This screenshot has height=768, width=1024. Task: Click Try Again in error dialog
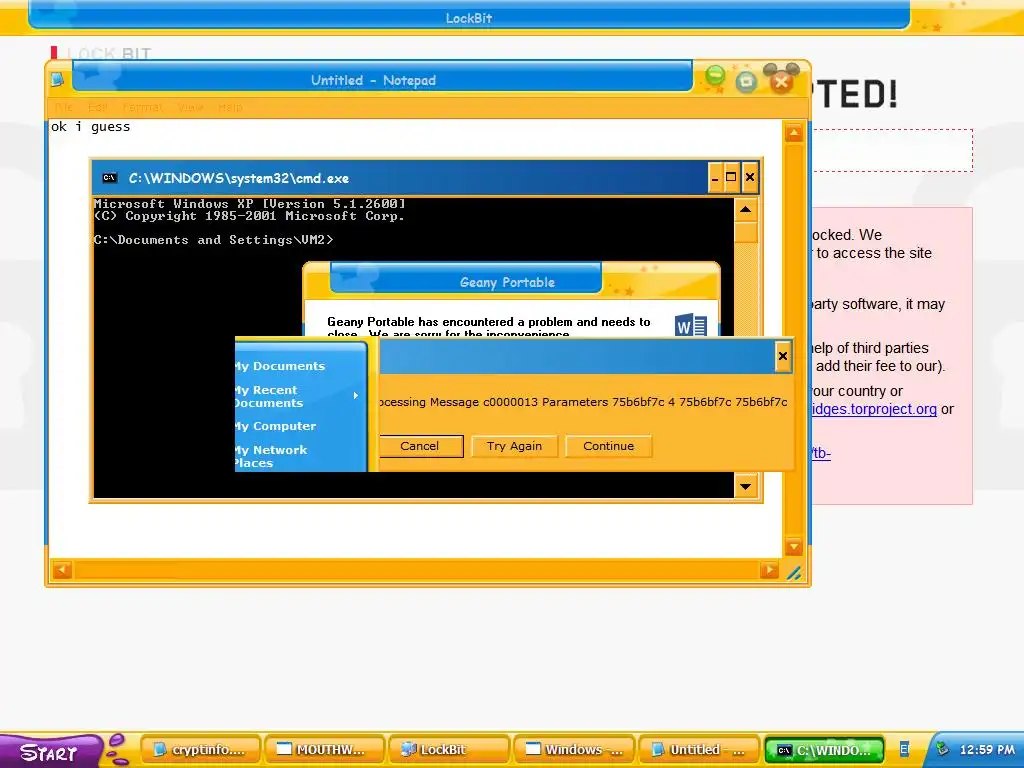click(514, 446)
